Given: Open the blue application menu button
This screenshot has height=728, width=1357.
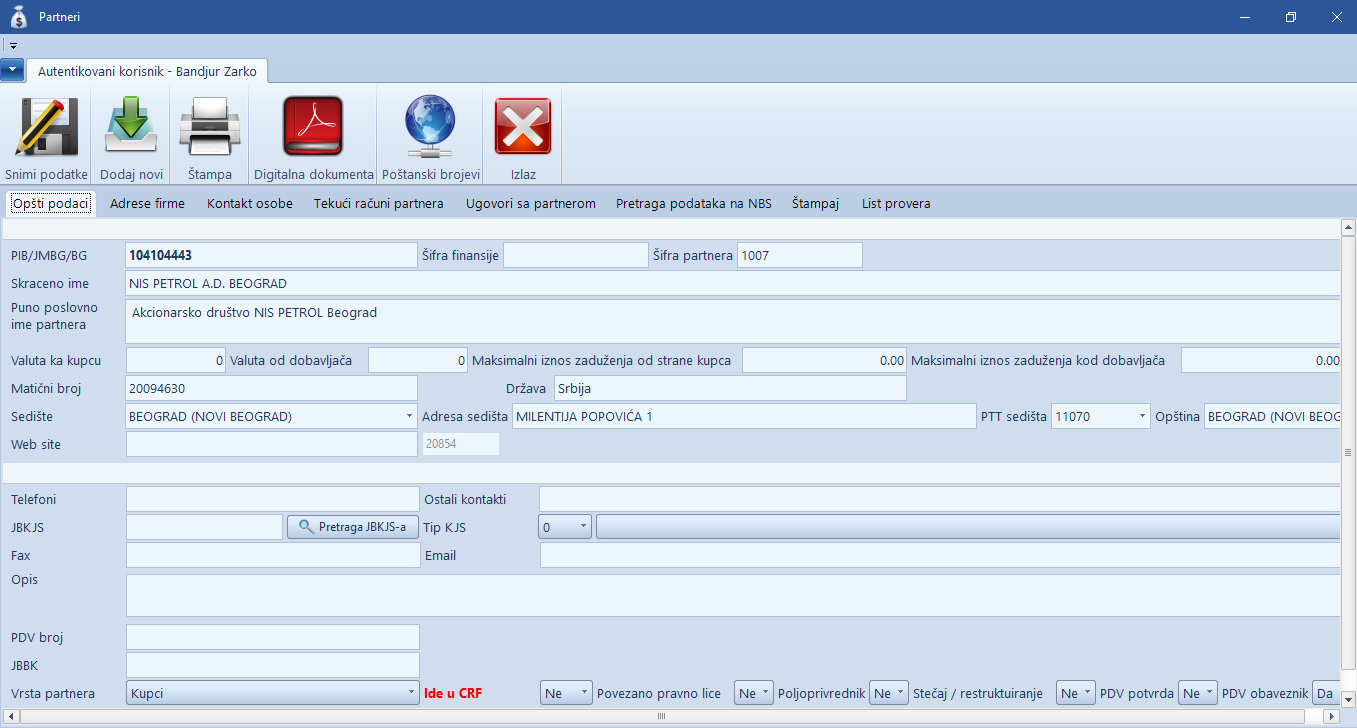Looking at the screenshot, I should pos(12,70).
